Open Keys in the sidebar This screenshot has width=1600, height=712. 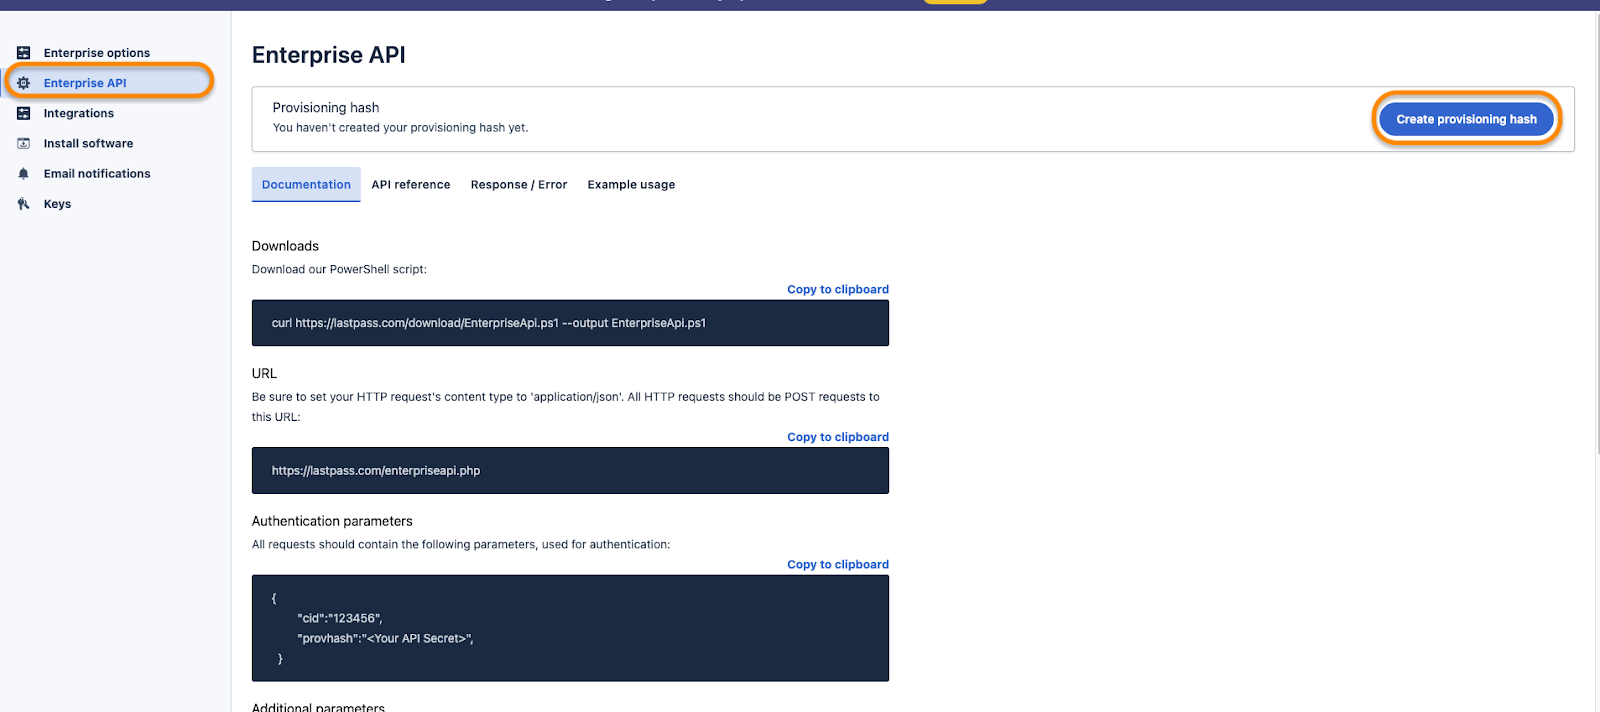(x=57, y=204)
